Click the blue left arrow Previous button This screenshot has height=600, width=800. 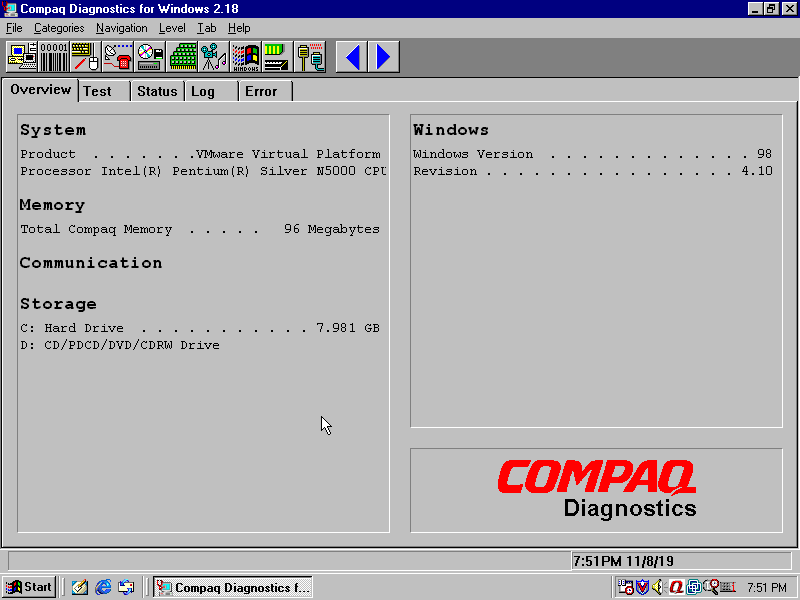click(x=352, y=57)
